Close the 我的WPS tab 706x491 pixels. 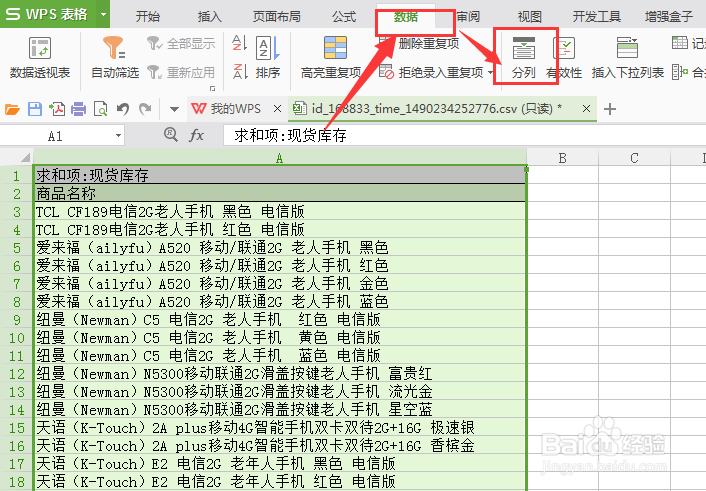click(x=277, y=109)
